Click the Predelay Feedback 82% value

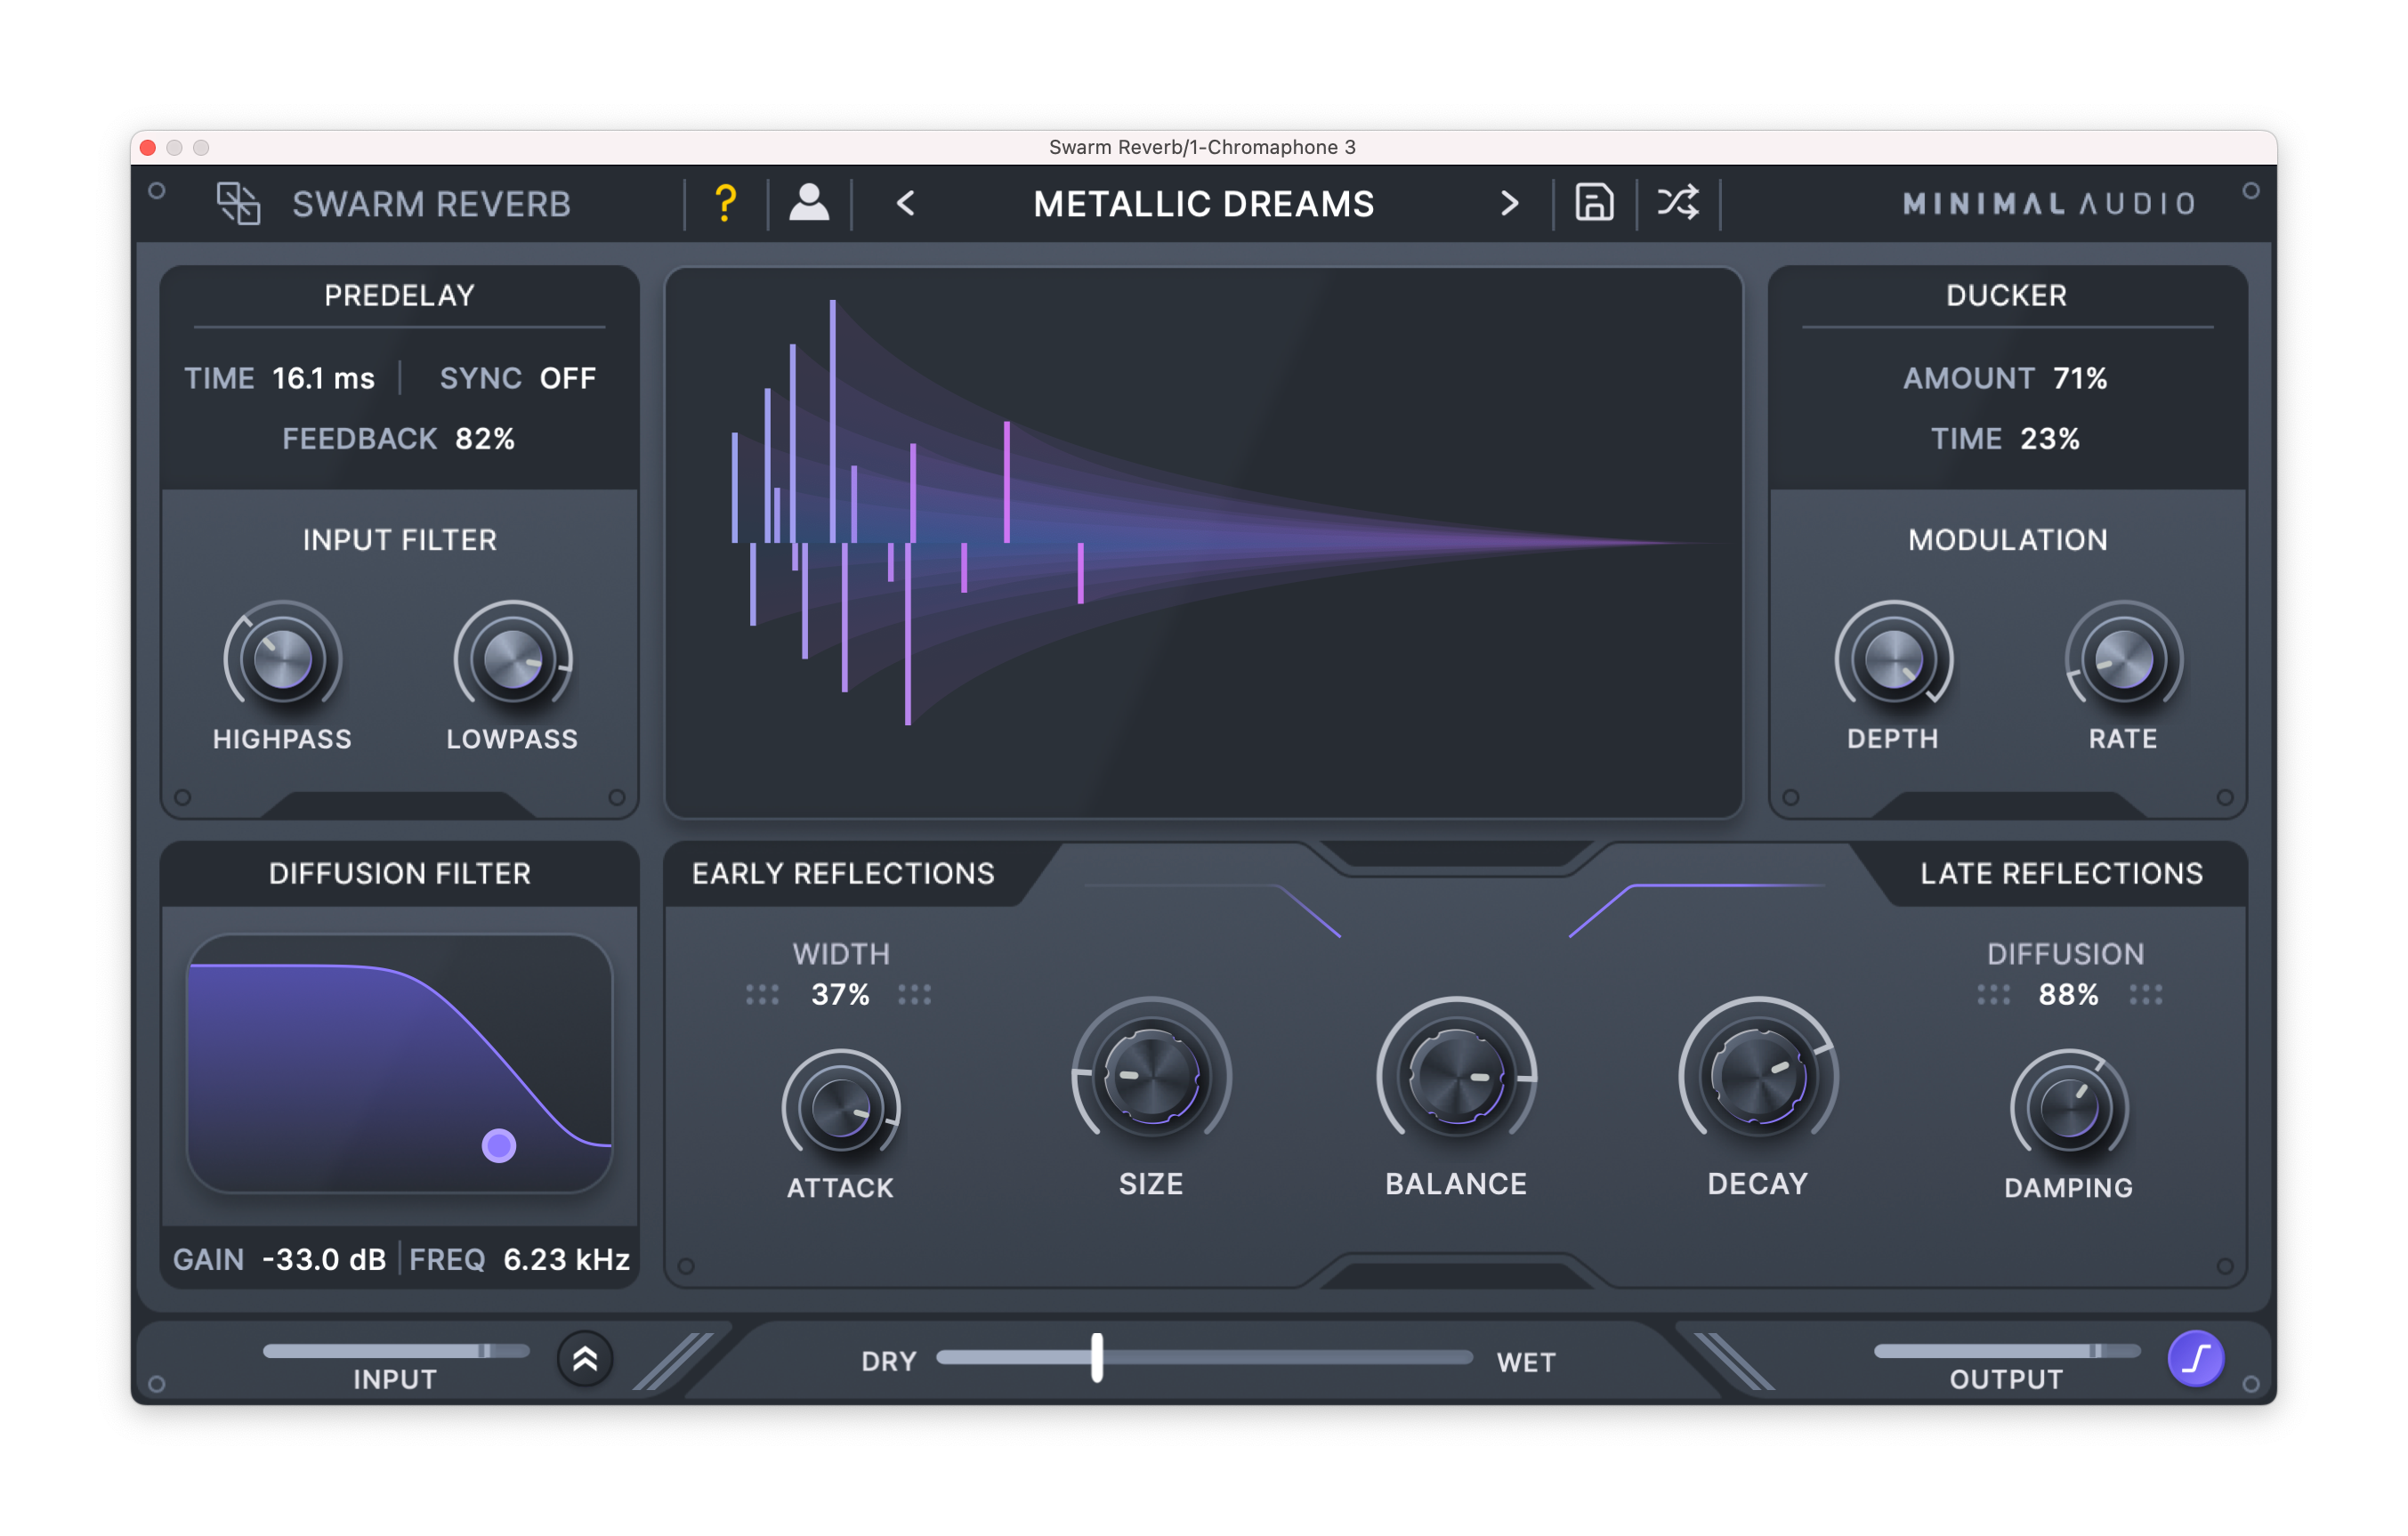485,439
